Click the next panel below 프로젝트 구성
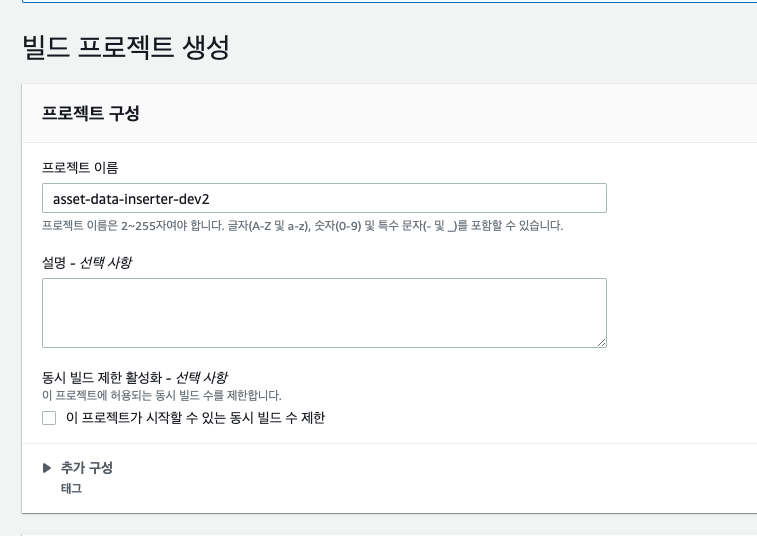The width and height of the screenshot is (757, 536). [390, 531]
